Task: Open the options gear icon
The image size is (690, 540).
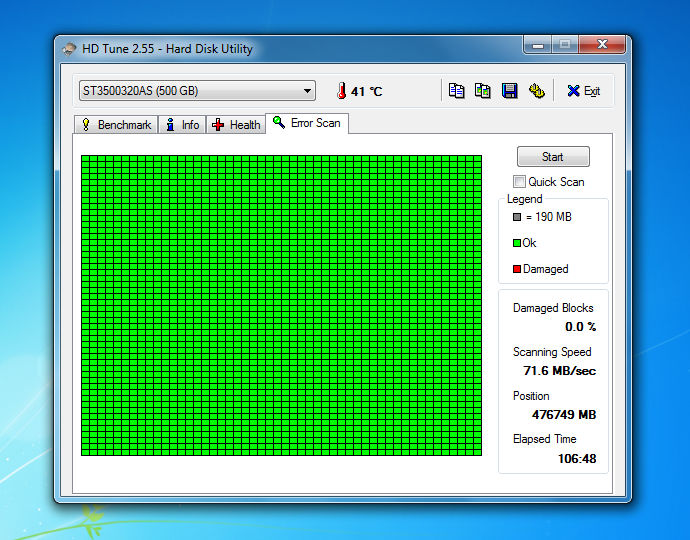Action: pos(536,91)
